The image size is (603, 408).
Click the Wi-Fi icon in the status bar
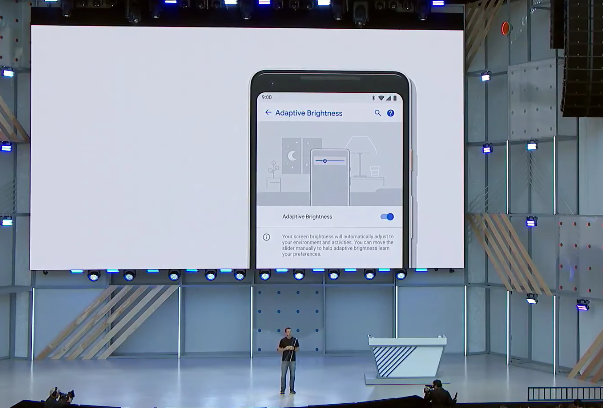click(382, 97)
